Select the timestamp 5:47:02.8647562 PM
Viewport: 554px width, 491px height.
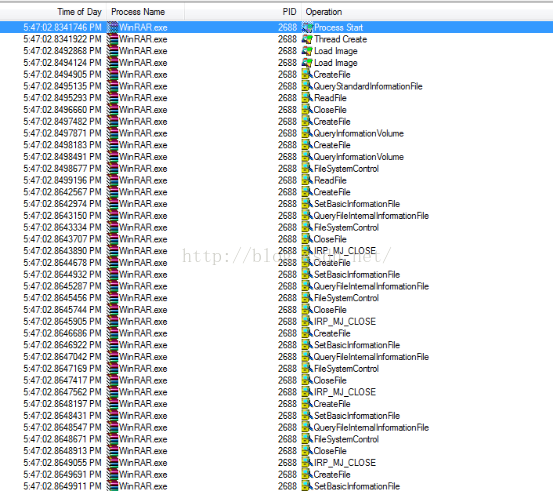pyautogui.click(x=62, y=392)
